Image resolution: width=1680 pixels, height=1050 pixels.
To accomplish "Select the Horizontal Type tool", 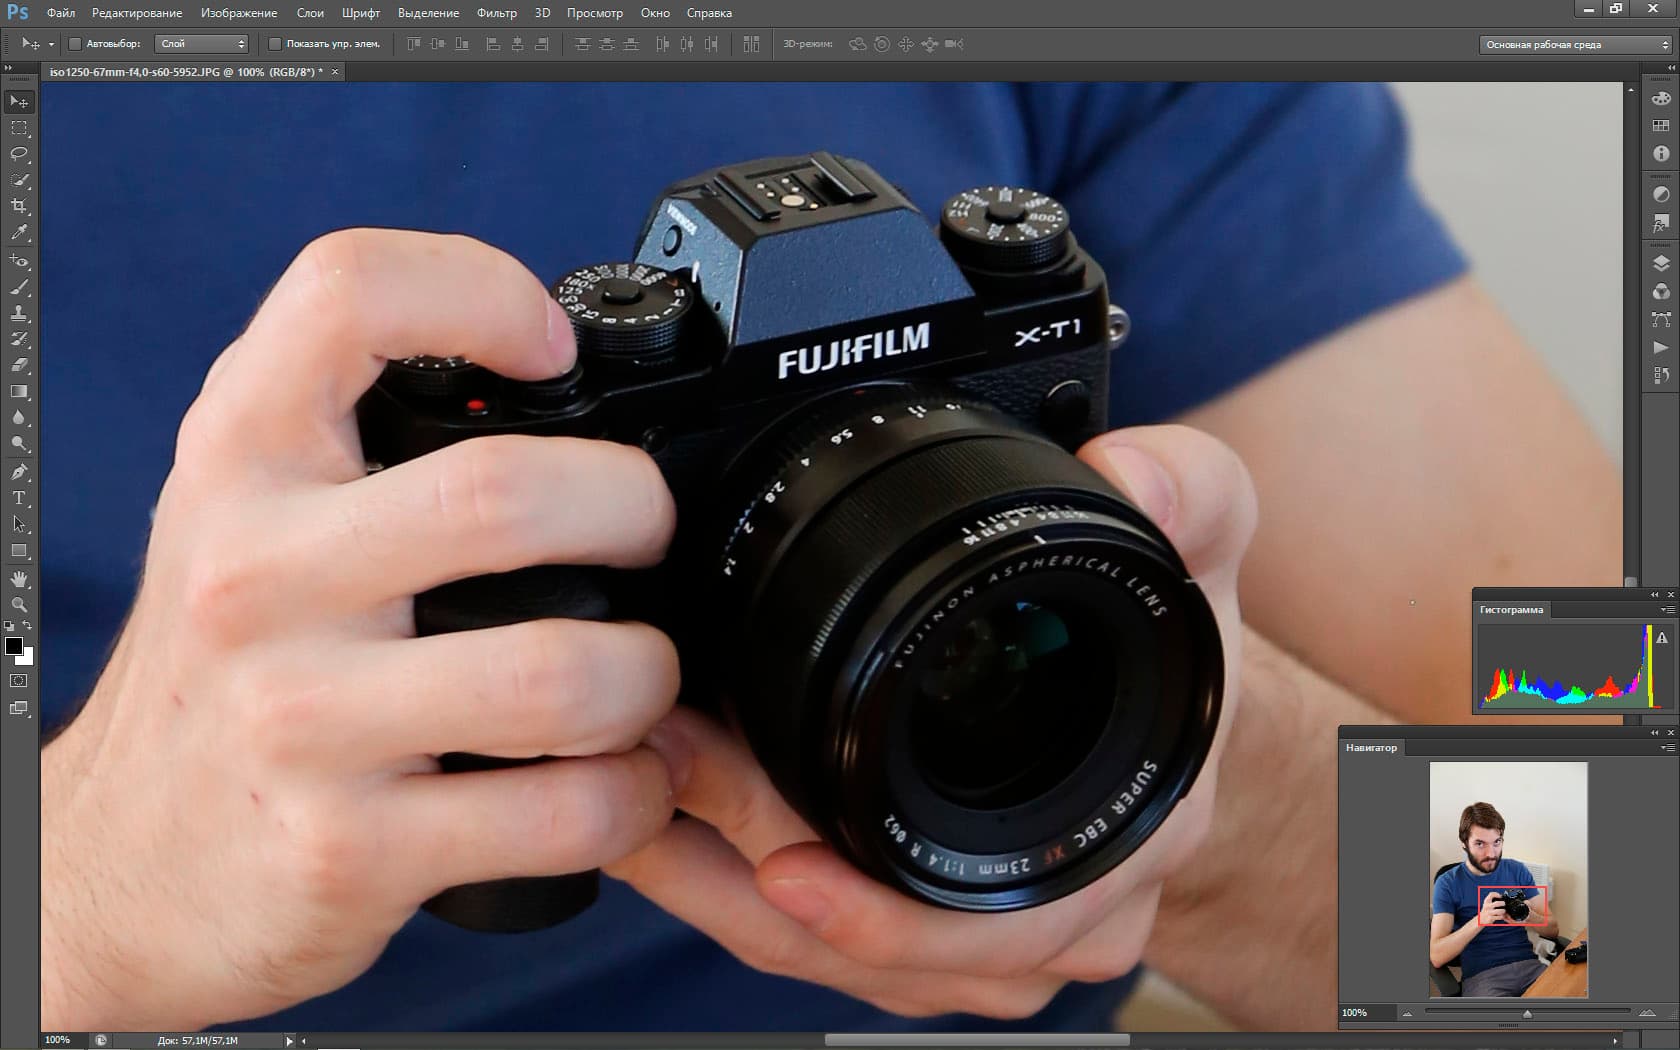I will (x=19, y=498).
